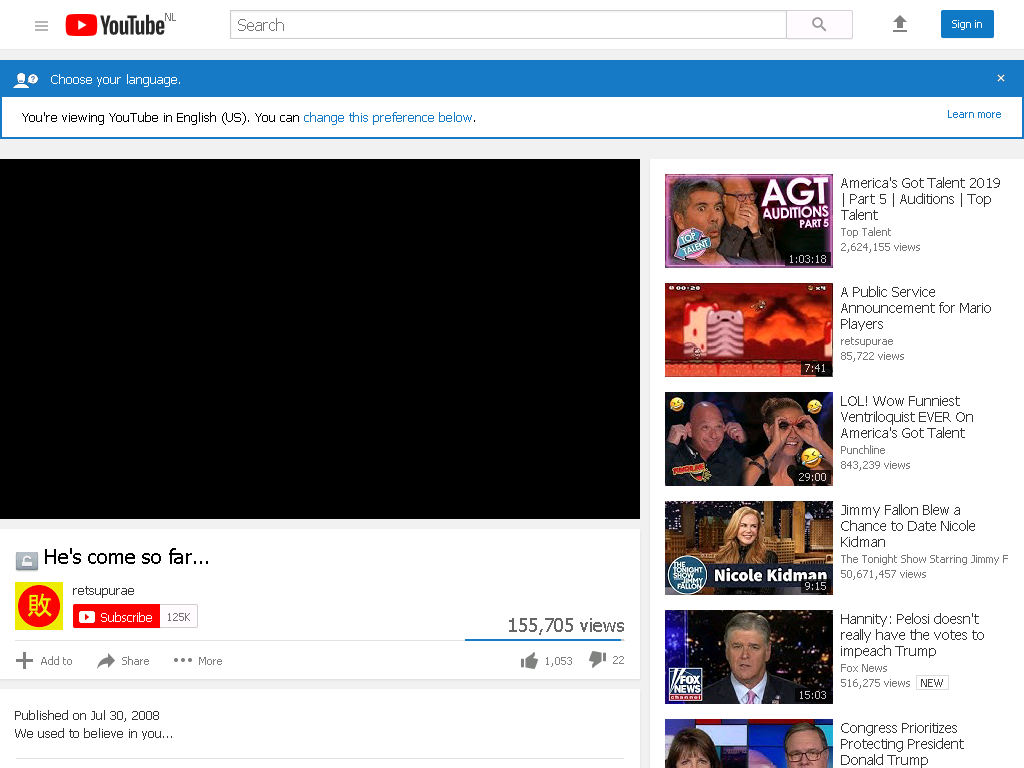Open the AGT Auditions Part 5 thumbnail

(748, 221)
